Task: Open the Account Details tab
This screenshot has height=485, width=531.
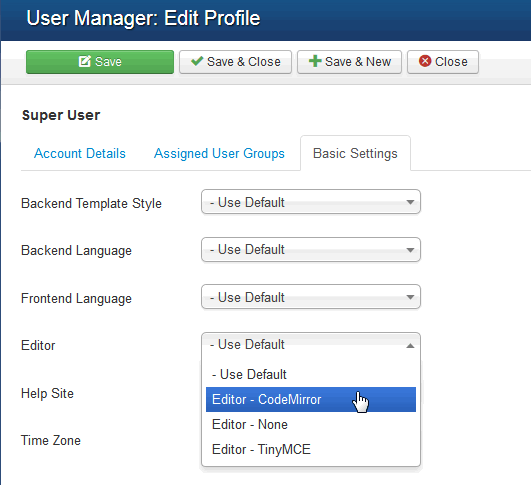Action: click(80, 153)
